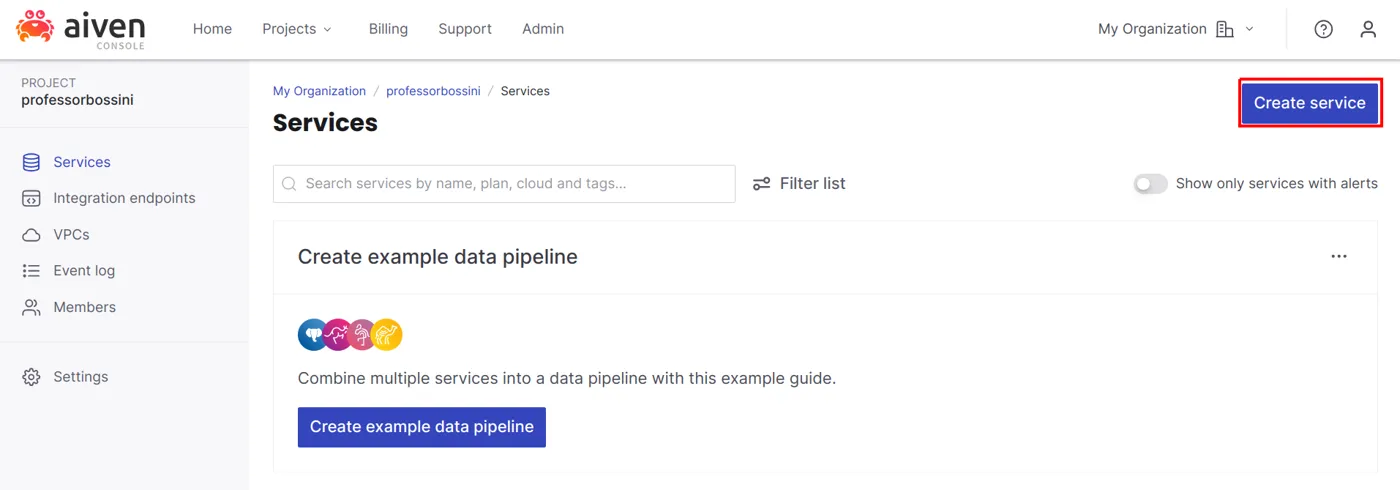Image resolution: width=1400 pixels, height=490 pixels.
Task: Open the user profile icon
Action: tap(1368, 29)
